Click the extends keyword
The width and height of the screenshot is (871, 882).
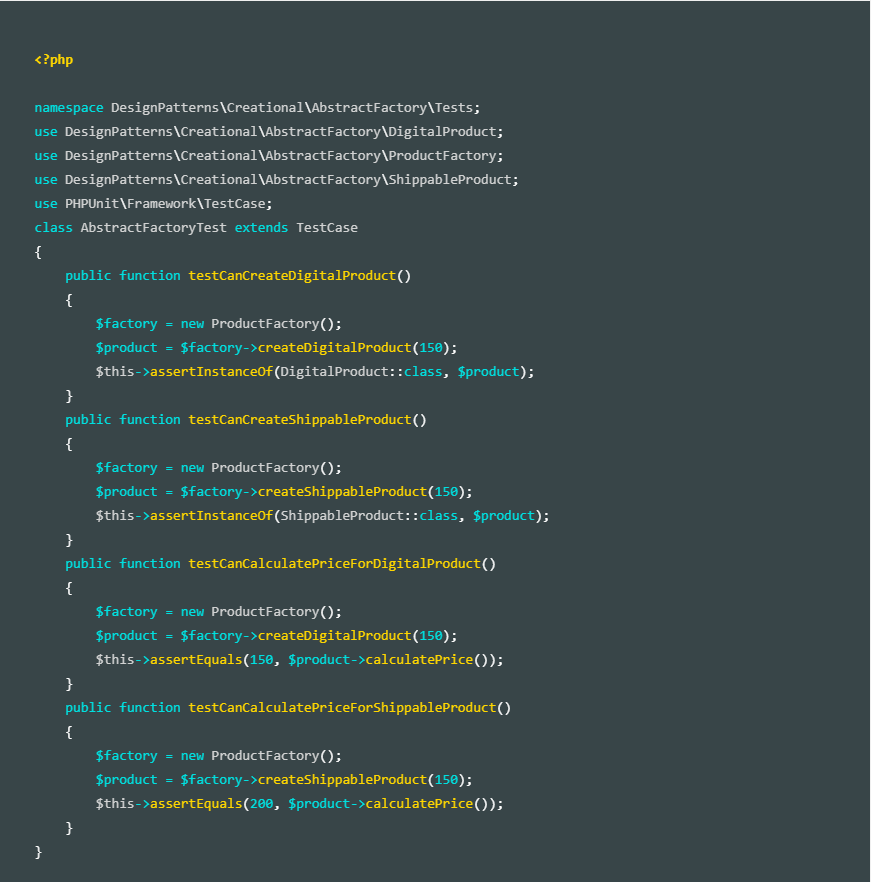[x=261, y=228]
